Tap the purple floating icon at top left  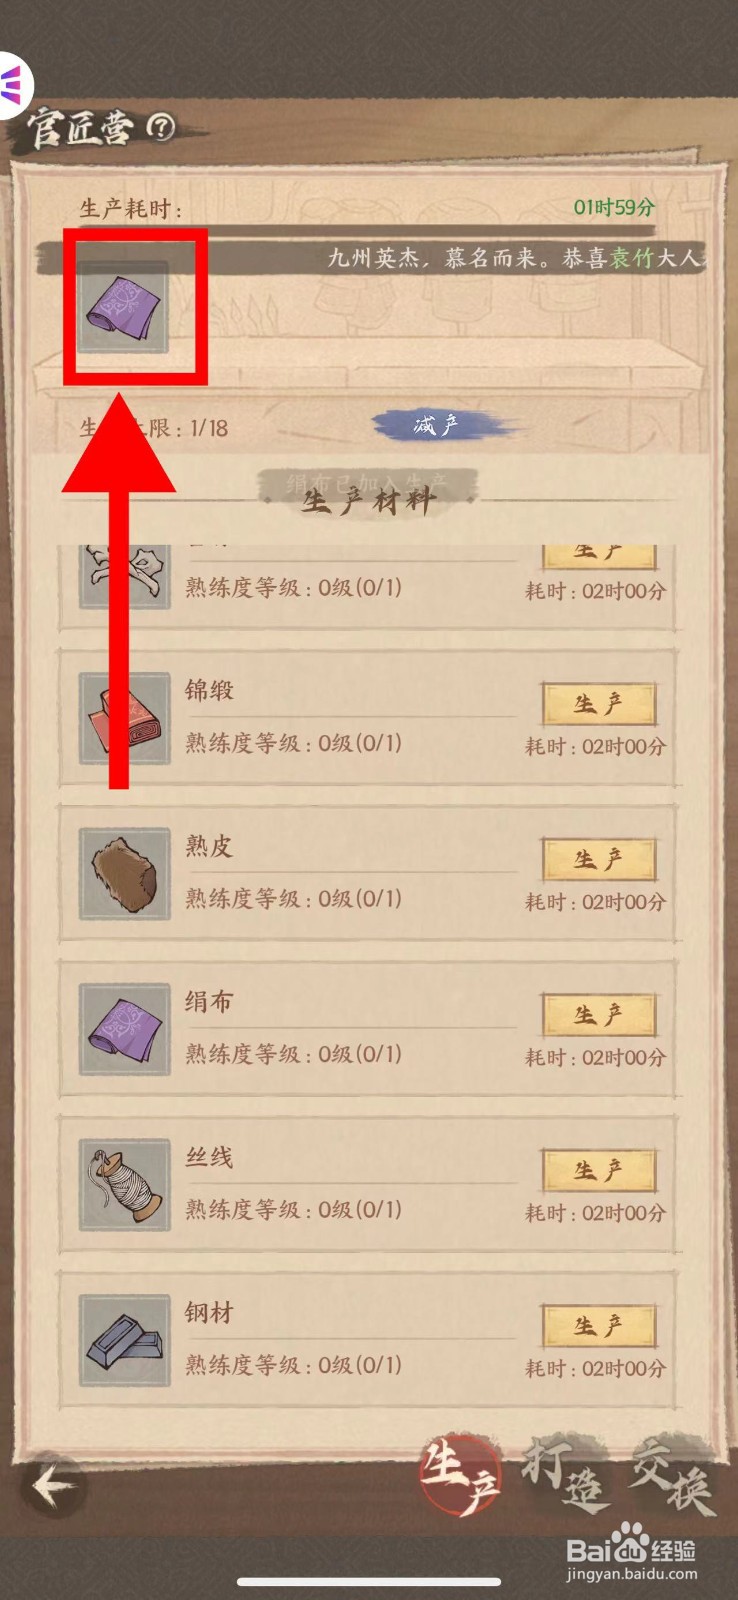(x=13, y=84)
